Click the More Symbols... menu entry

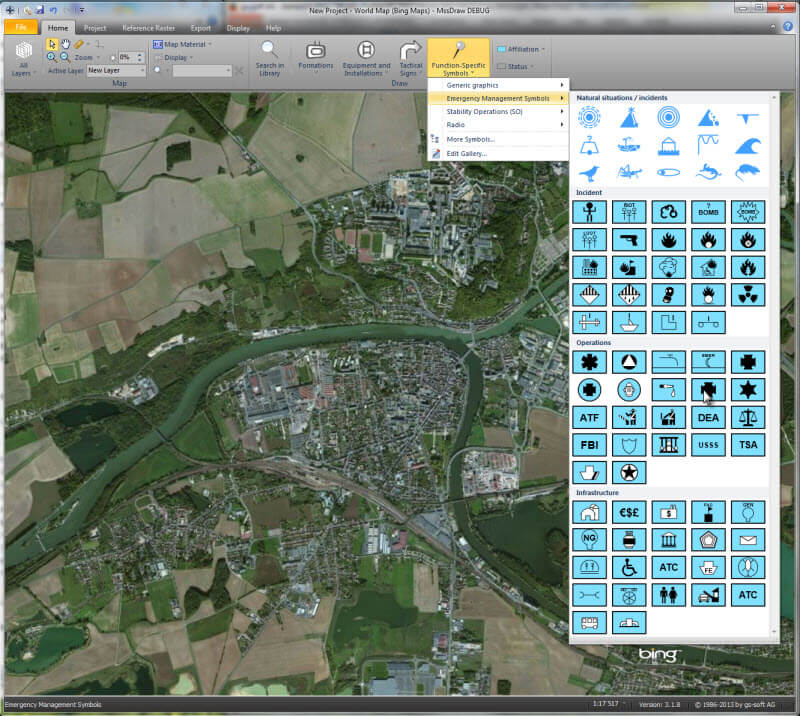[498, 139]
